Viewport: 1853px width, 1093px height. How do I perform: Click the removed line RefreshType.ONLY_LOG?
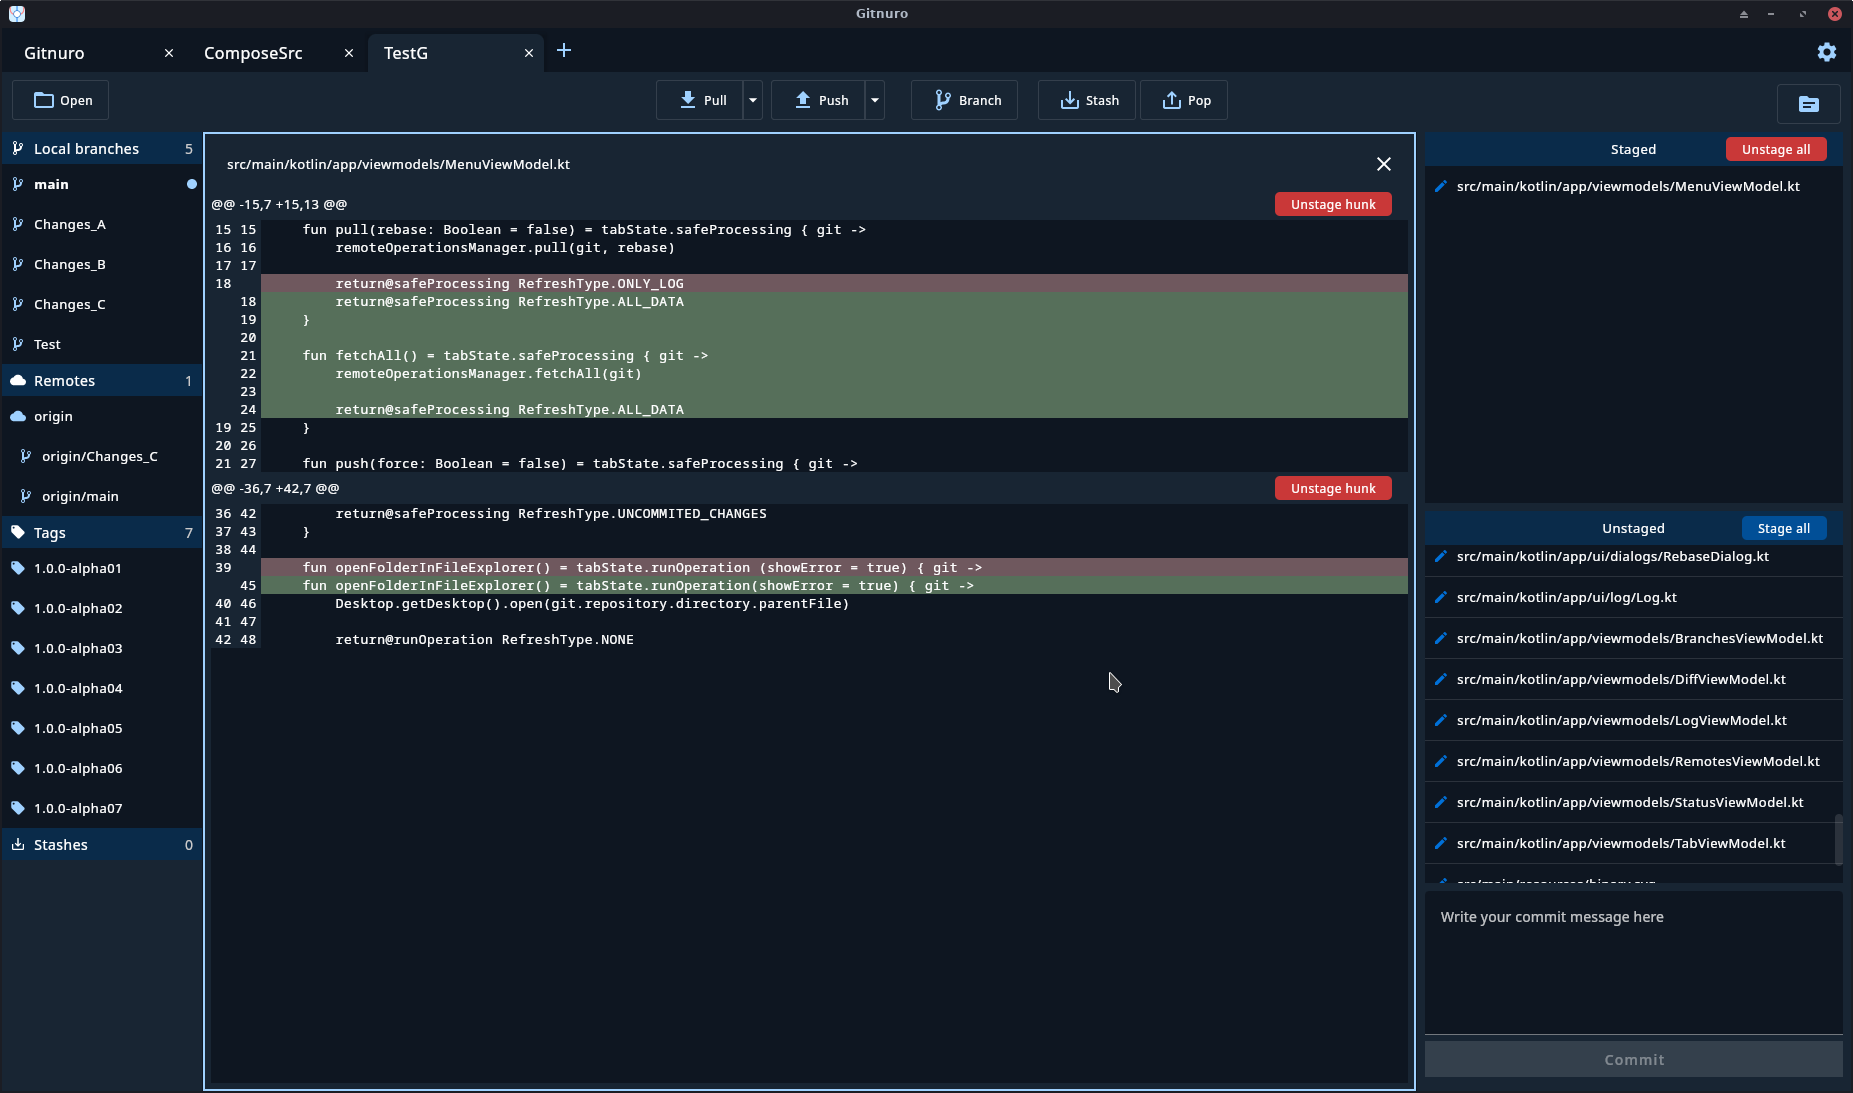pos(834,283)
